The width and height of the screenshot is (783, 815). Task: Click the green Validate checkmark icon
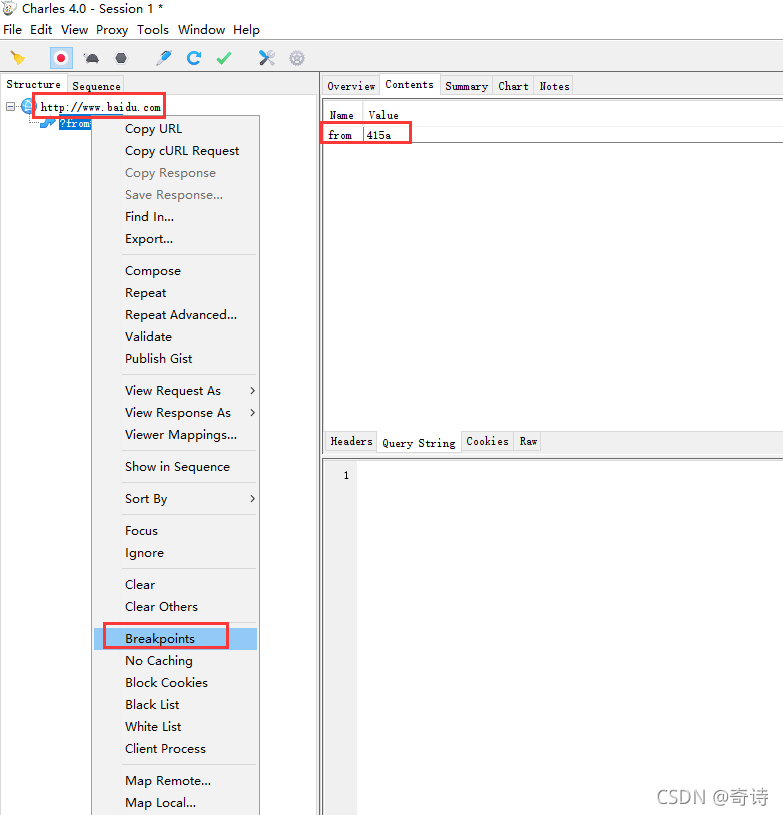click(224, 58)
